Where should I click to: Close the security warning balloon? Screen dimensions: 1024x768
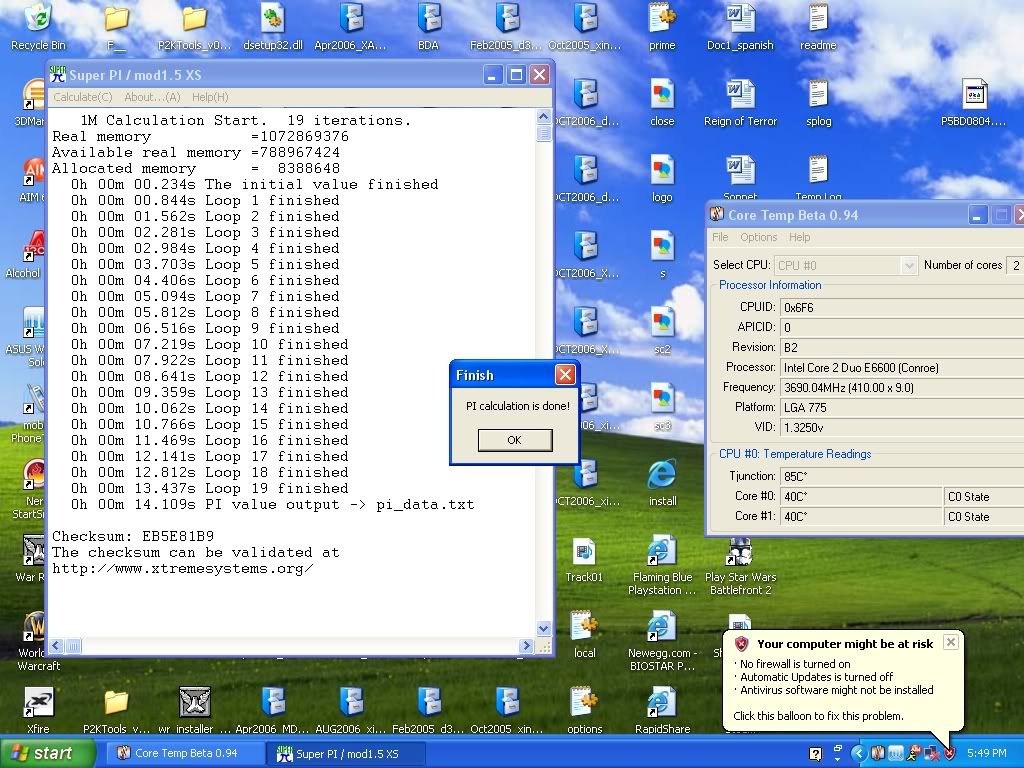[x=951, y=642]
